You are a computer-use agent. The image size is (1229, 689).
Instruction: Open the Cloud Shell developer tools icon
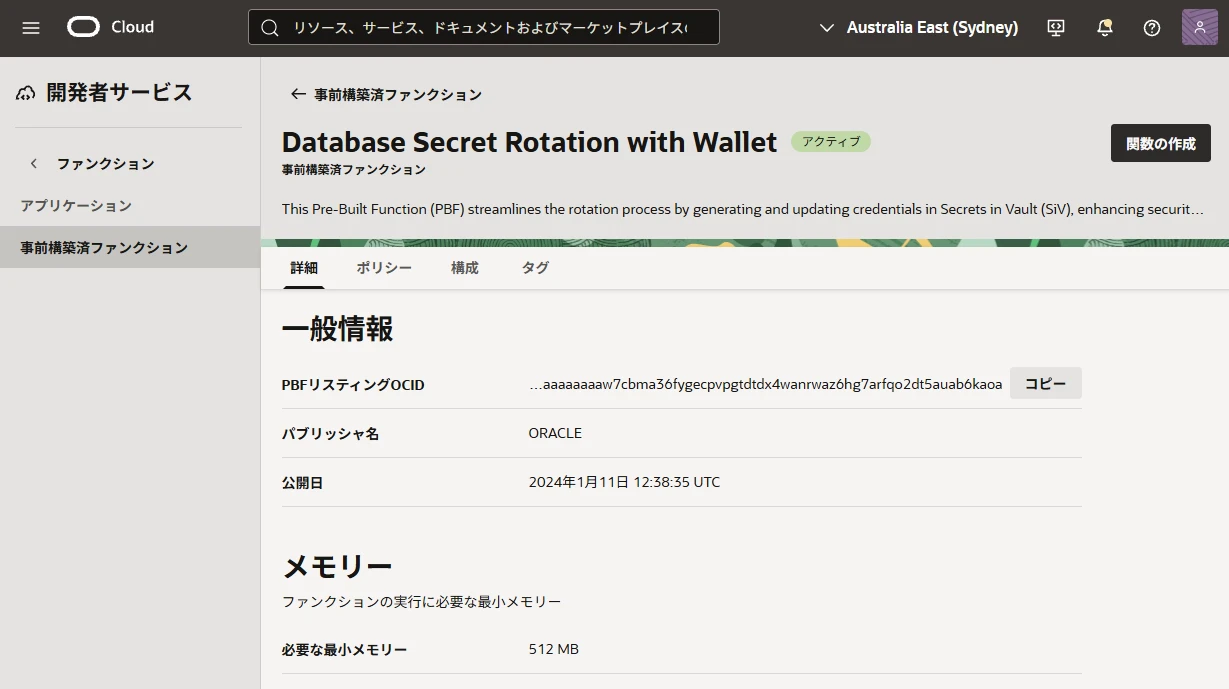(x=1056, y=28)
